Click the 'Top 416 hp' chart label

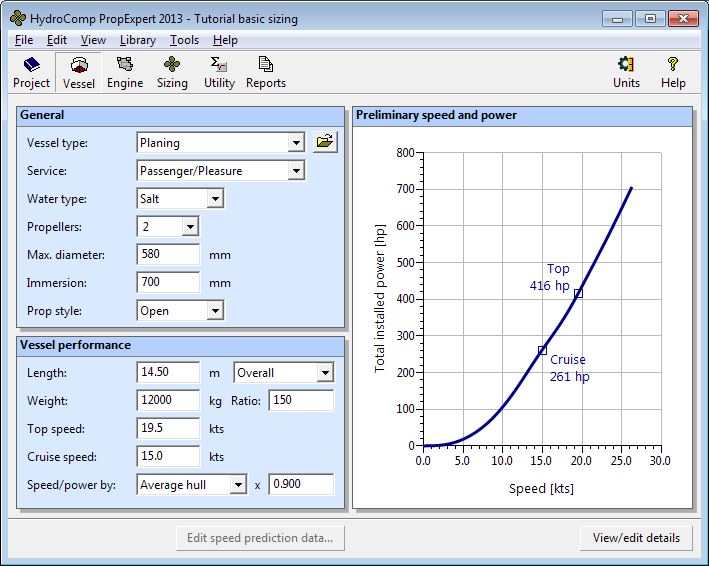[x=550, y=277]
